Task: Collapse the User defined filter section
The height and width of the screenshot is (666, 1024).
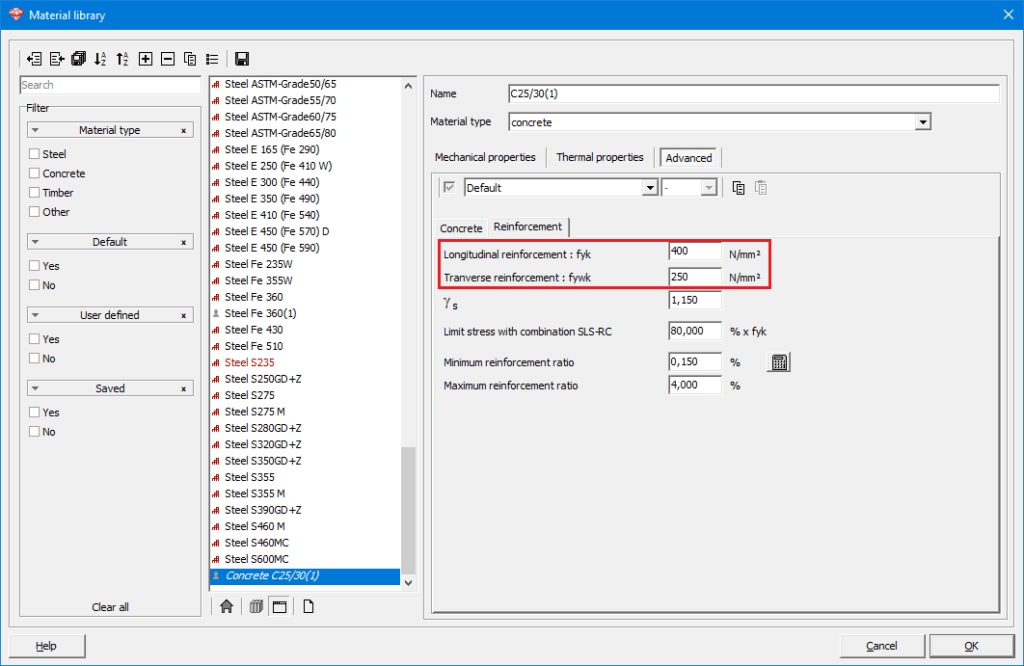Action: coord(35,315)
